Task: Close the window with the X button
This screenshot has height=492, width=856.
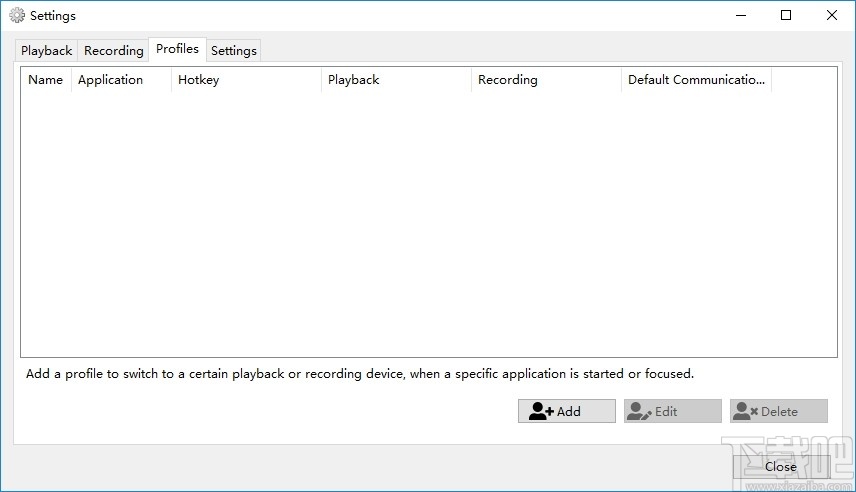Action: coord(832,15)
